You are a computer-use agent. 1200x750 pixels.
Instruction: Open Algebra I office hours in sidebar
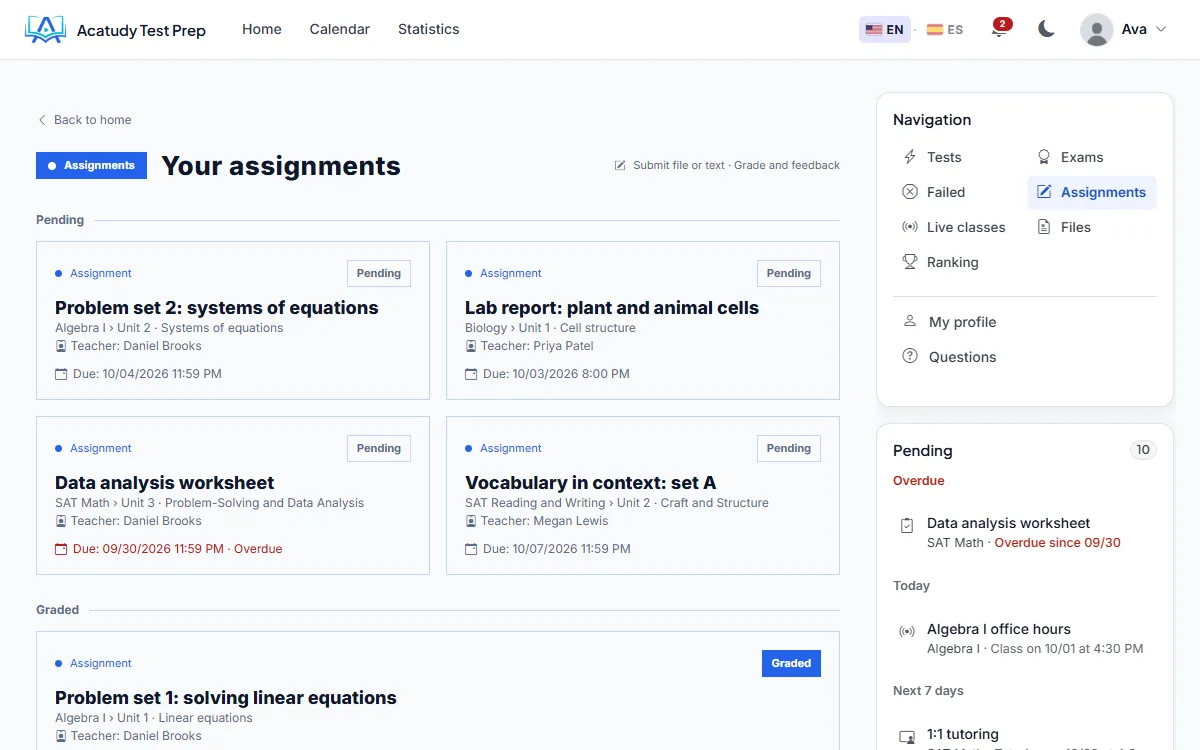pyautogui.click(x=999, y=629)
